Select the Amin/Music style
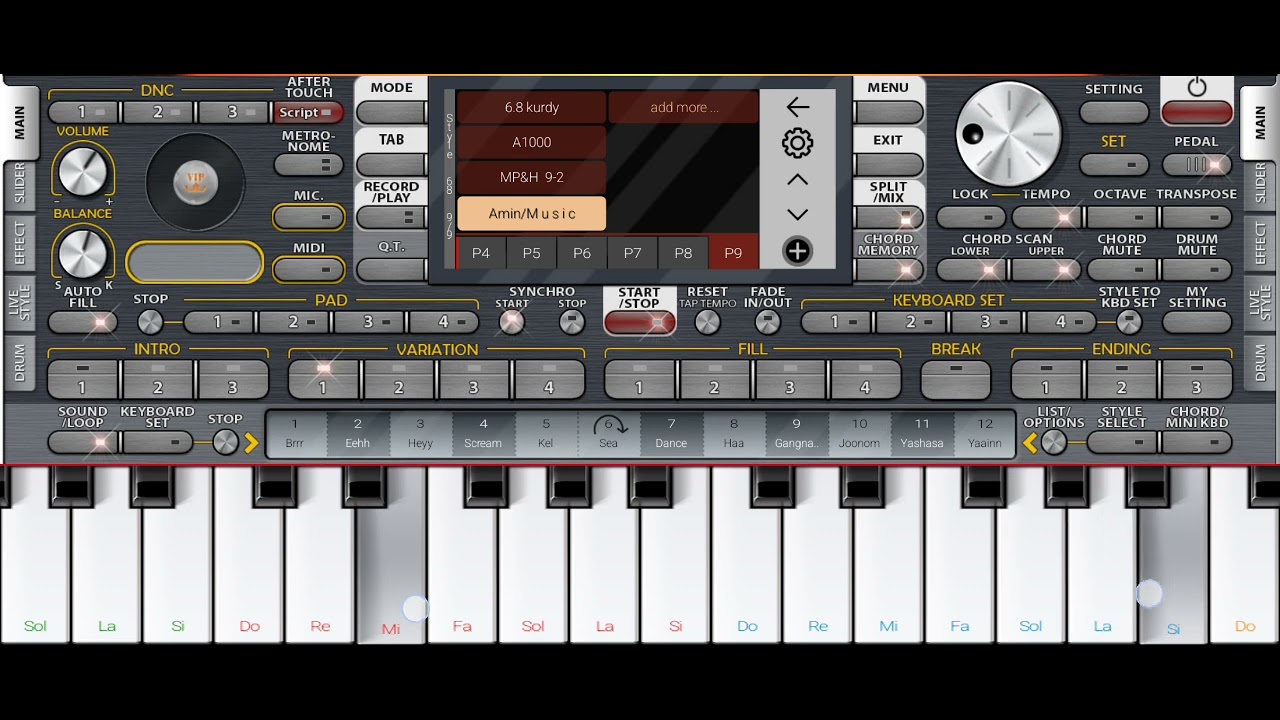Viewport: 1280px width, 720px height. coord(532,213)
